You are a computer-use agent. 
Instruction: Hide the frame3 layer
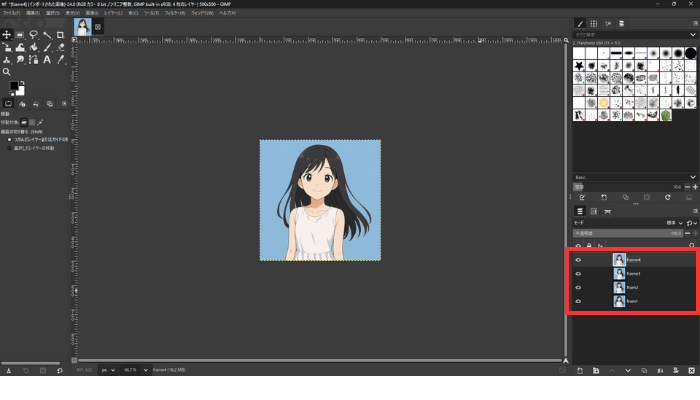pyautogui.click(x=578, y=274)
